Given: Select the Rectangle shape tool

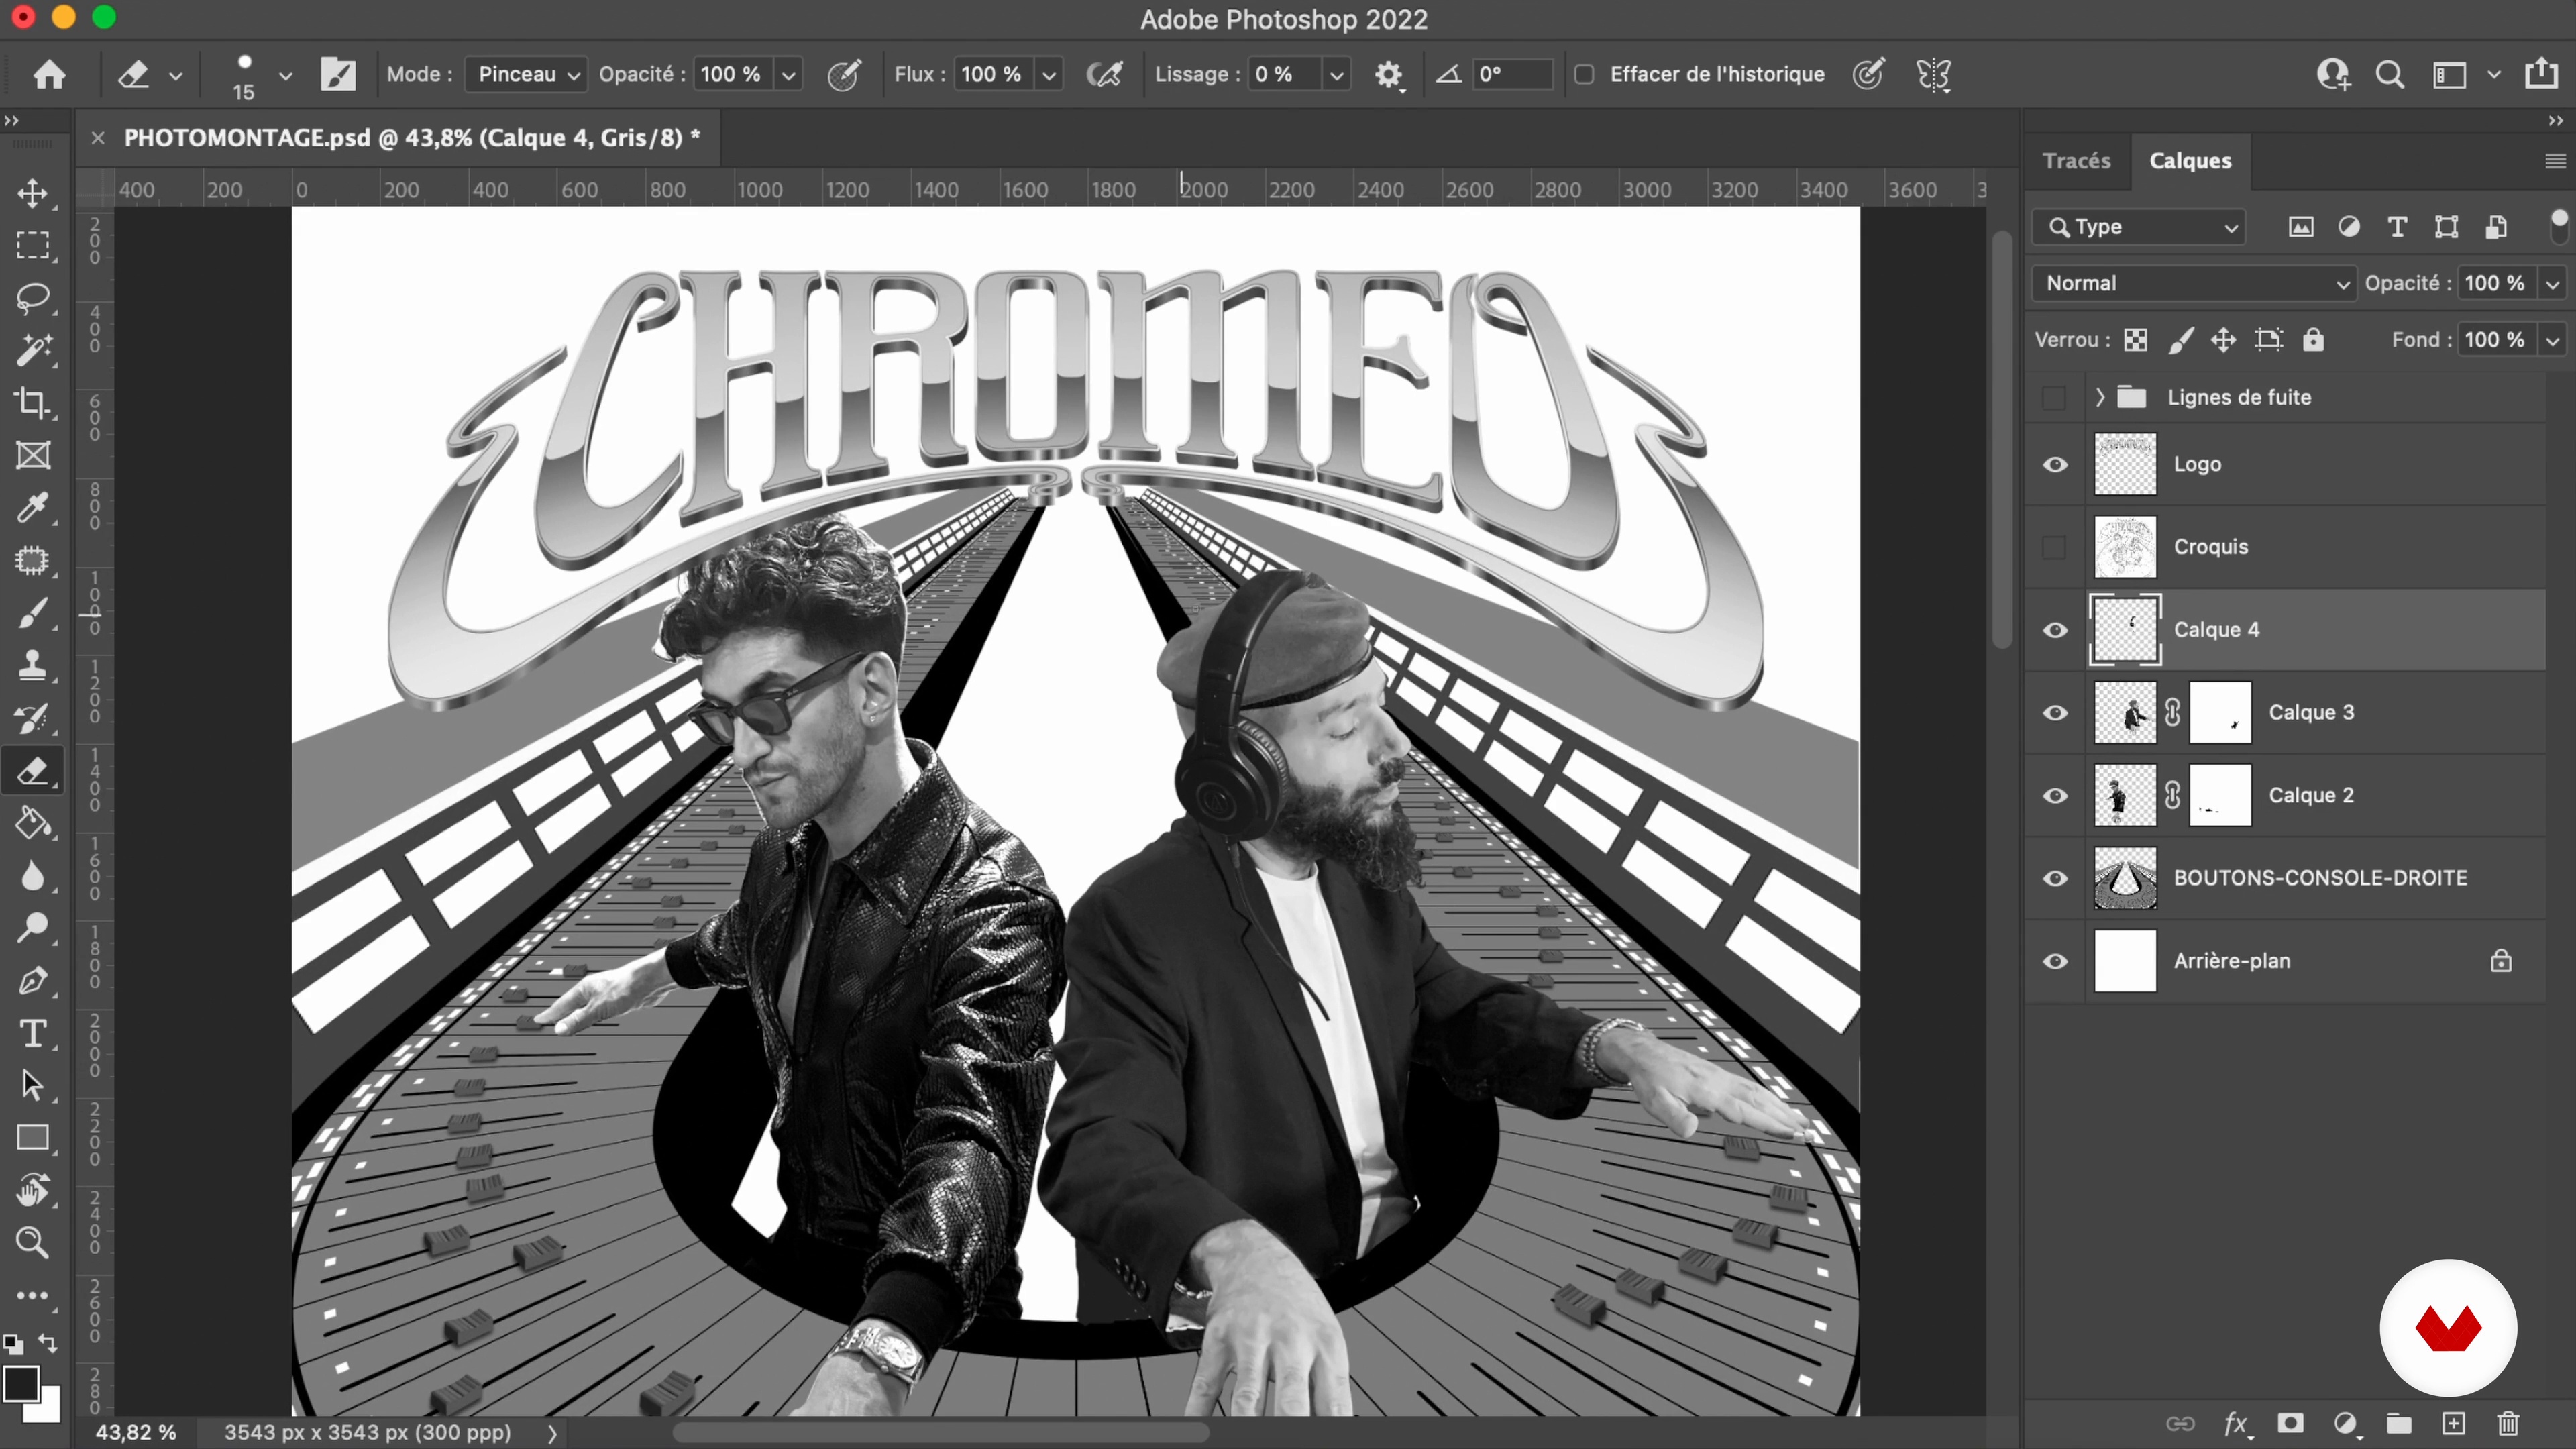Looking at the screenshot, I should click(33, 1138).
